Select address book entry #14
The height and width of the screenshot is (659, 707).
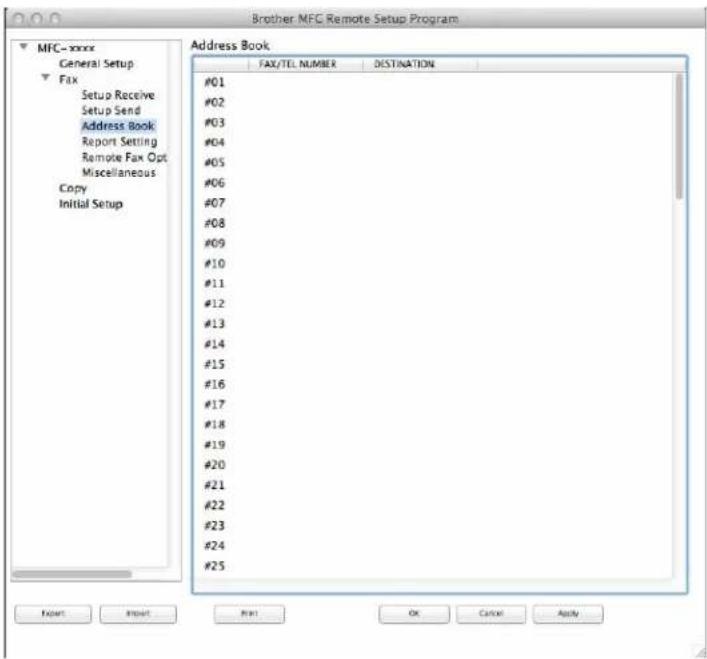tap(432, 344)
